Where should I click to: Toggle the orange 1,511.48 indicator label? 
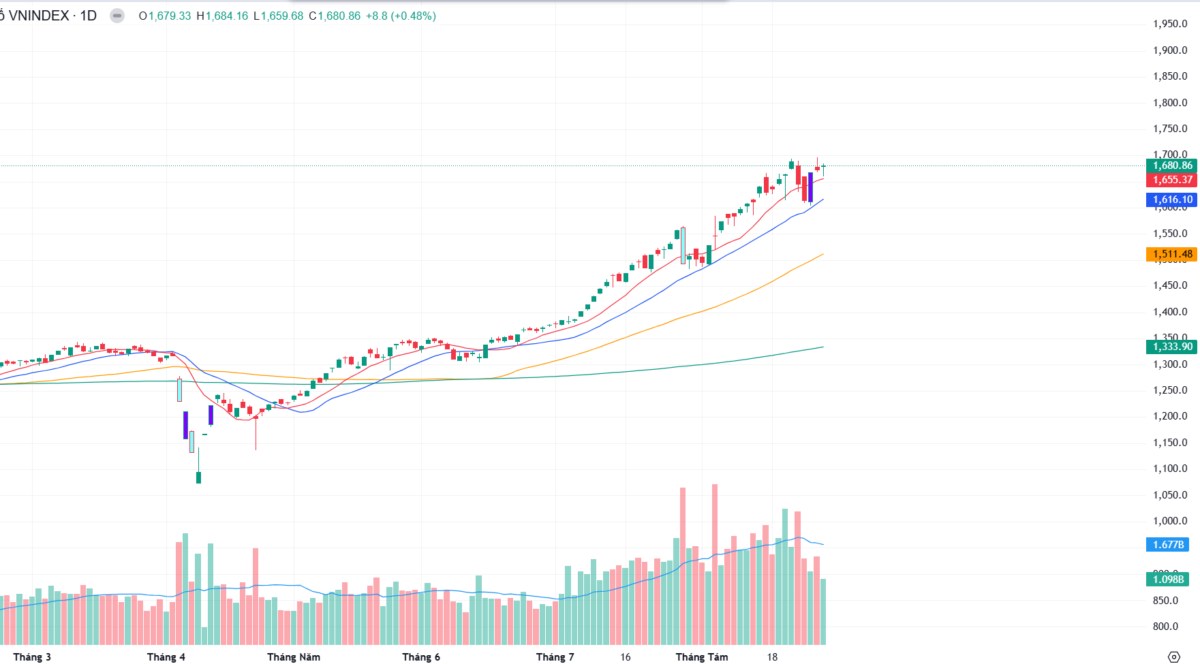pos(1170,254)
